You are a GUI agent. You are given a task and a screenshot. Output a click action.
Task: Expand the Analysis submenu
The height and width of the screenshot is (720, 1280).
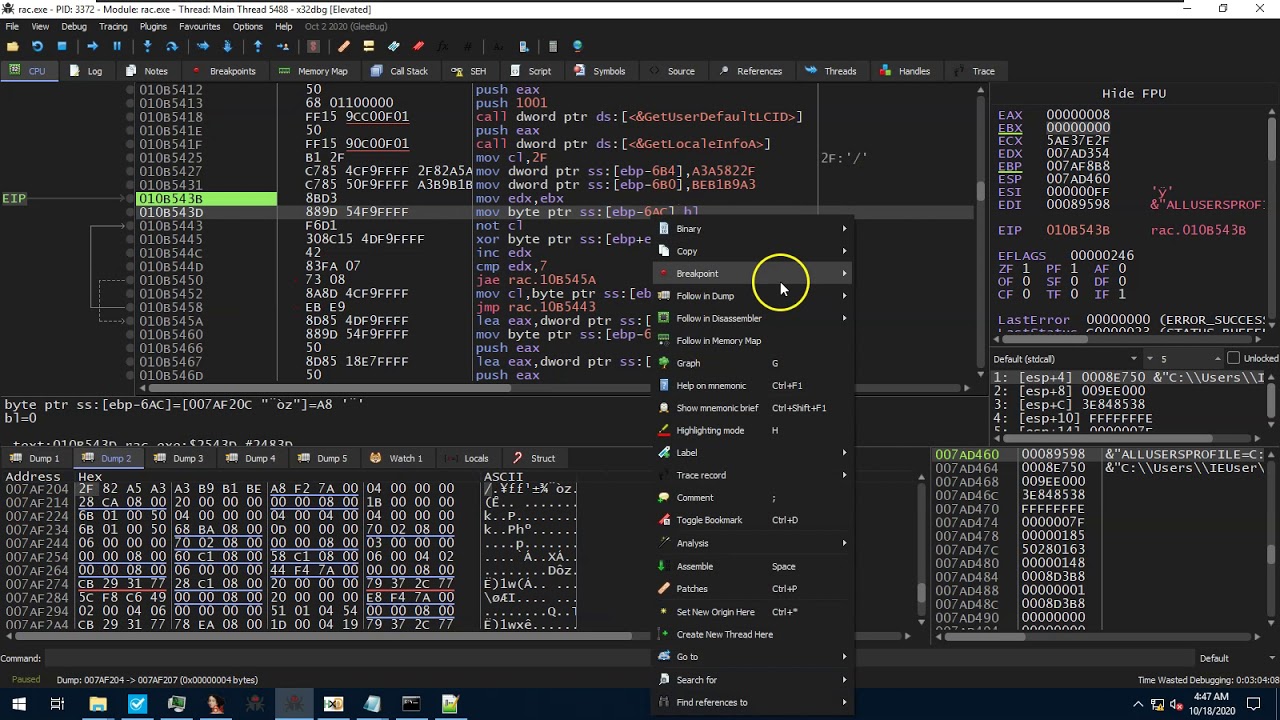click(x=753, y=543)
